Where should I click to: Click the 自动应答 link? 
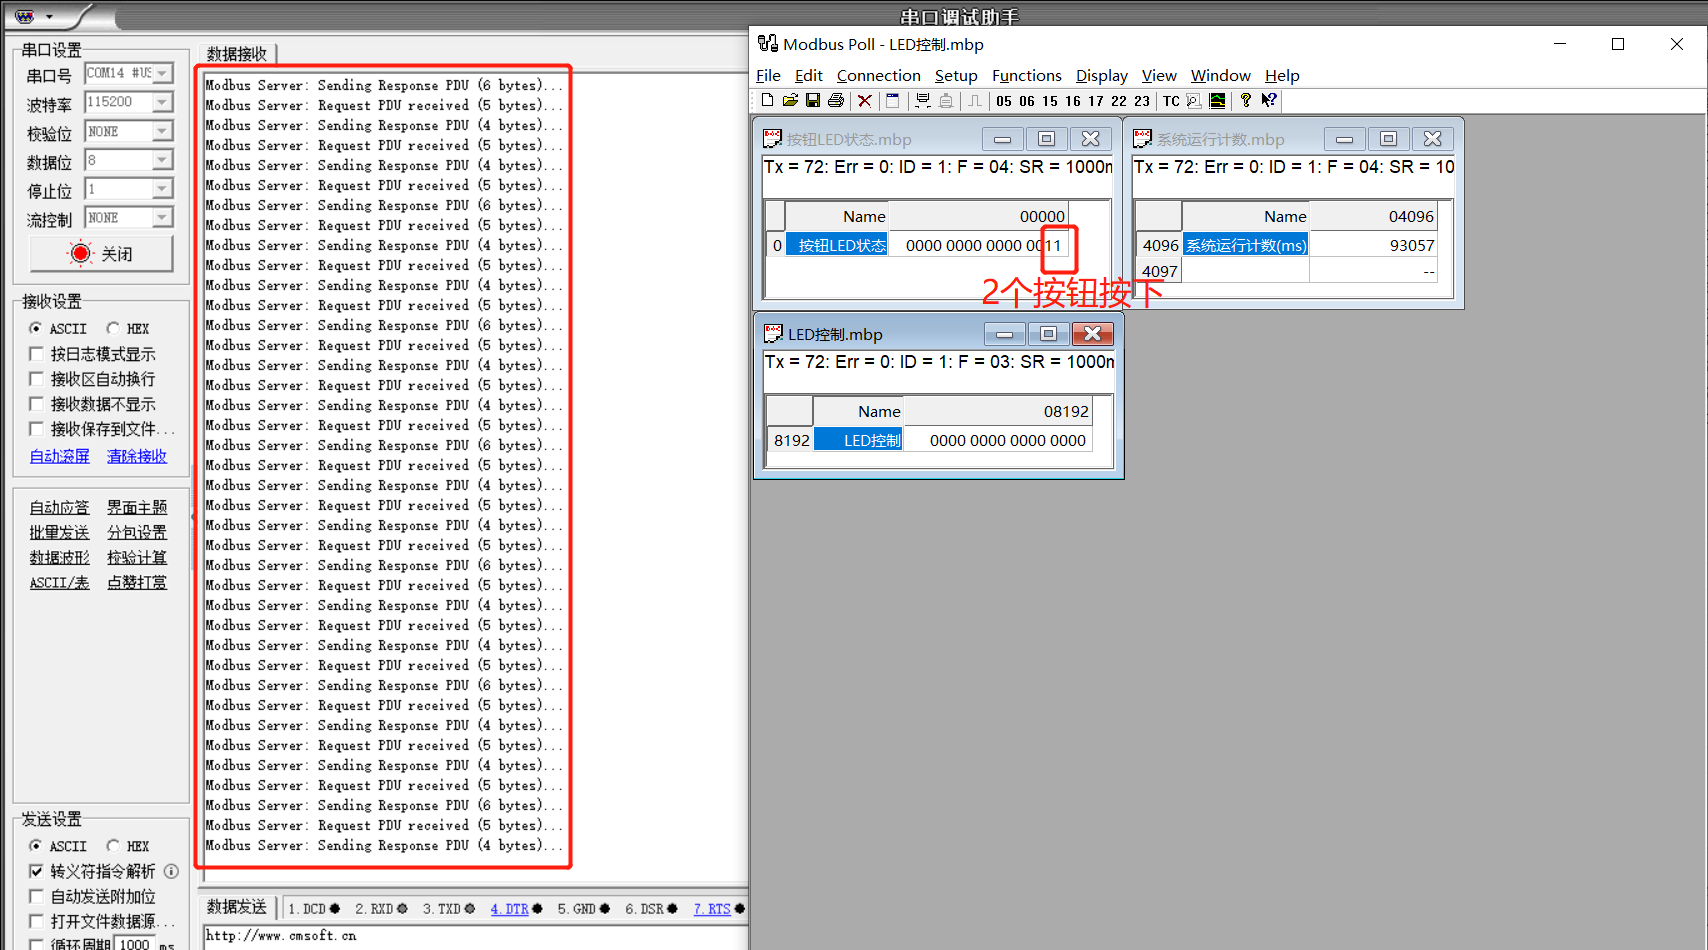click(59, 508)
